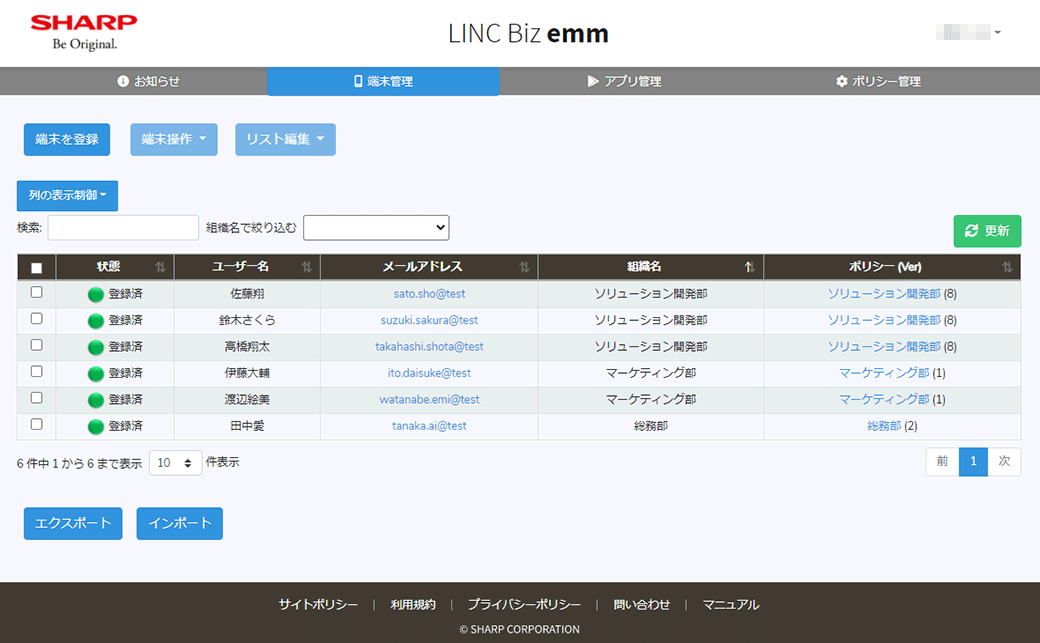Image resolution: width=1040 pixels, height=643 pixels.
Task: Open the 件表示 page size selector
Action: click(x=176, y=463)
